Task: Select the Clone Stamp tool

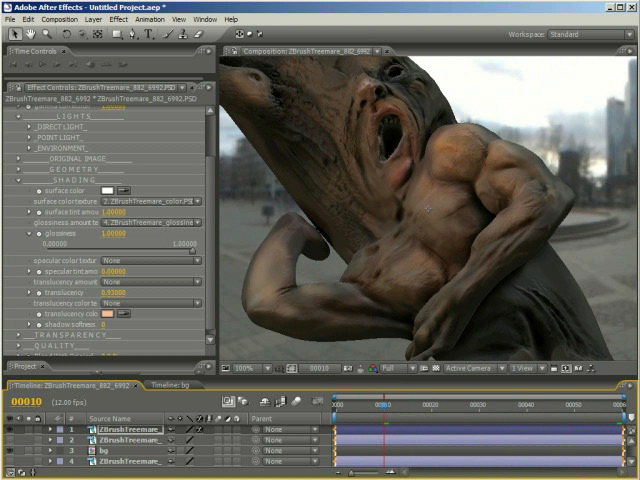Action: 183,34
